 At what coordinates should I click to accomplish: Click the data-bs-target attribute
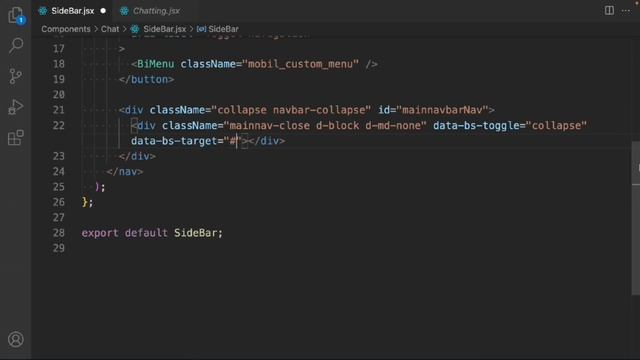coord(174,141)
